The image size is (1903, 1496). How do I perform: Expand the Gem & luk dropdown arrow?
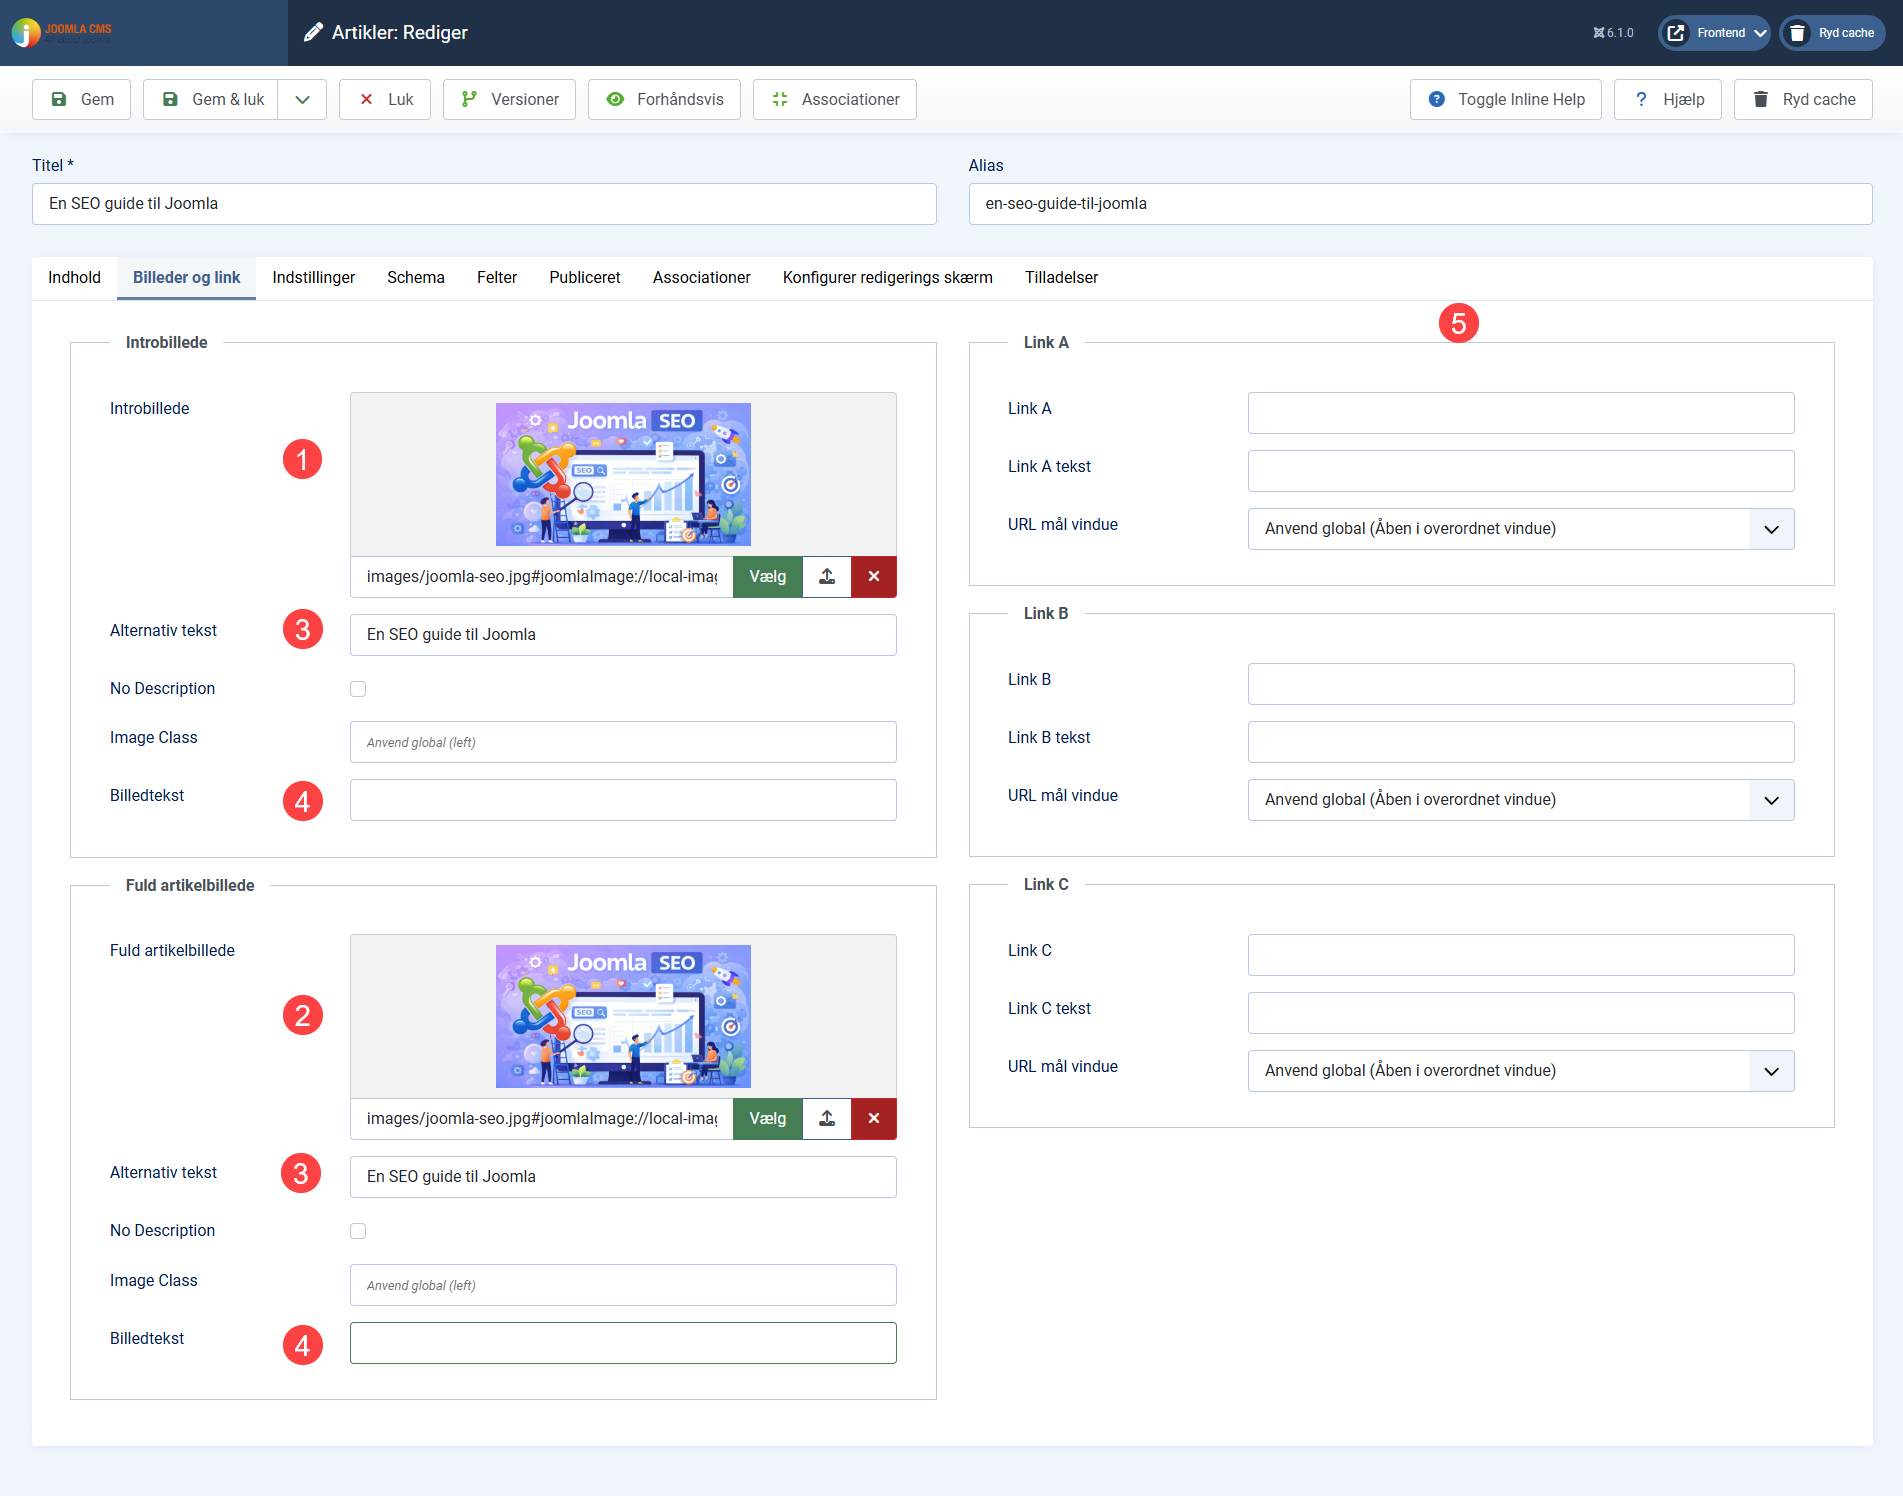point(302,99)
